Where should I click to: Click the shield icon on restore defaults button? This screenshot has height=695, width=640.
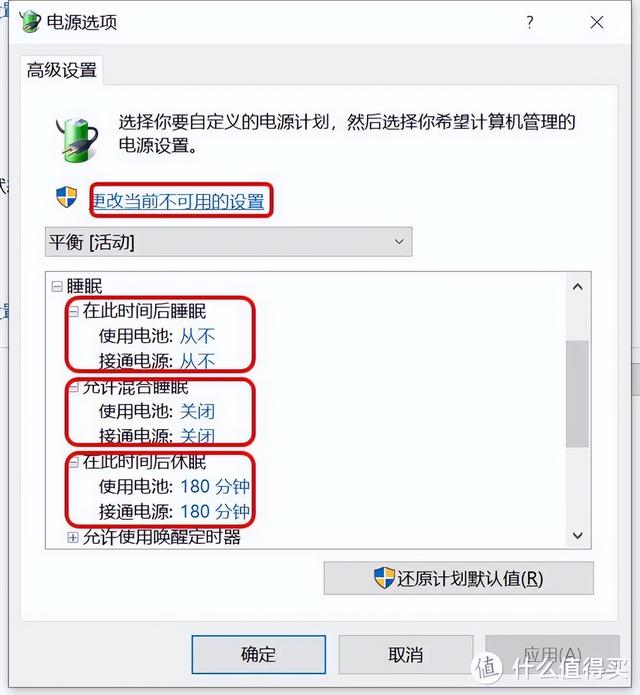(x=384, y=578)
